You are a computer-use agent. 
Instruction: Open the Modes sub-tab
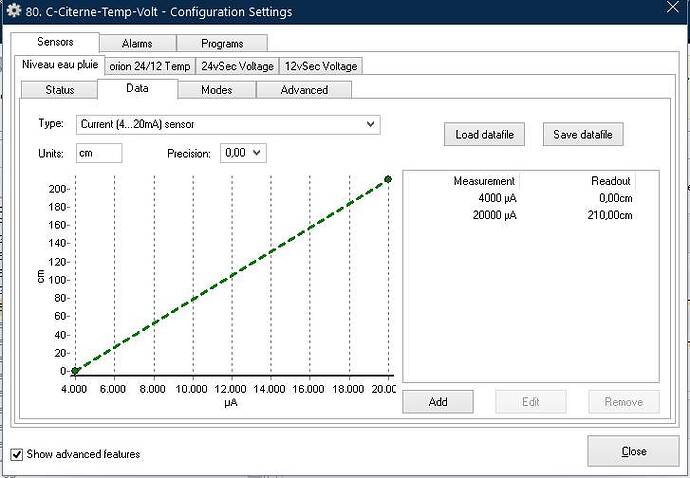tap(217, 90)
